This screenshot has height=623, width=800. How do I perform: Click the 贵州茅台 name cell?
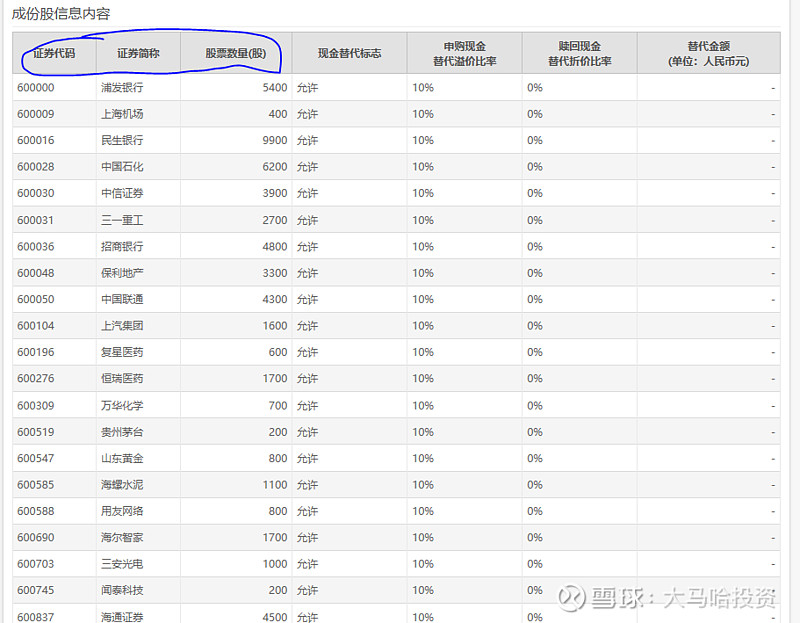pos(122,433)
